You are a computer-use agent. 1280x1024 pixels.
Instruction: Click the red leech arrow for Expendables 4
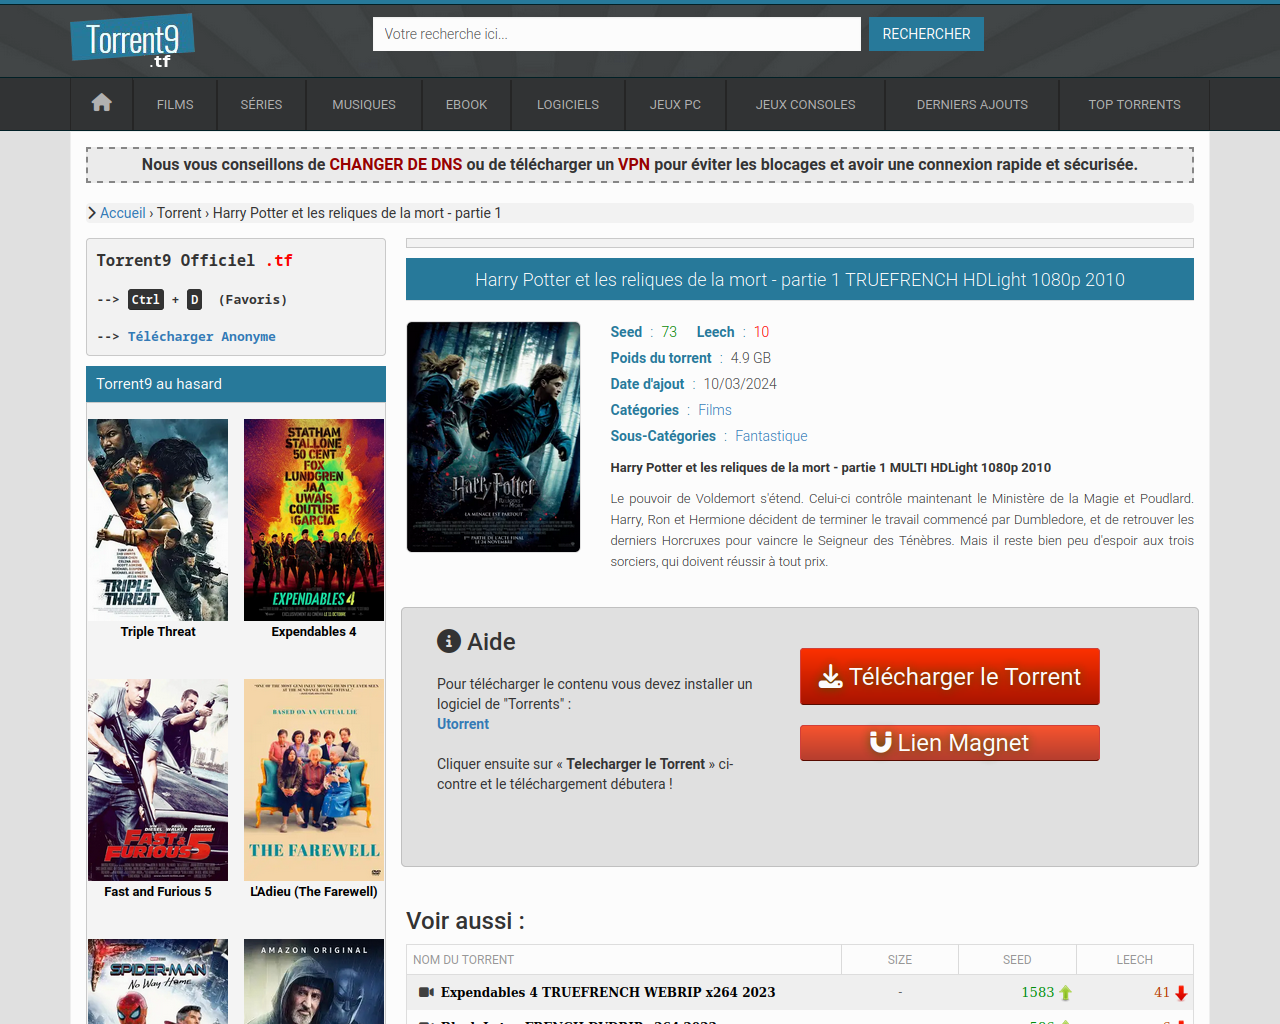(1181, 993)
